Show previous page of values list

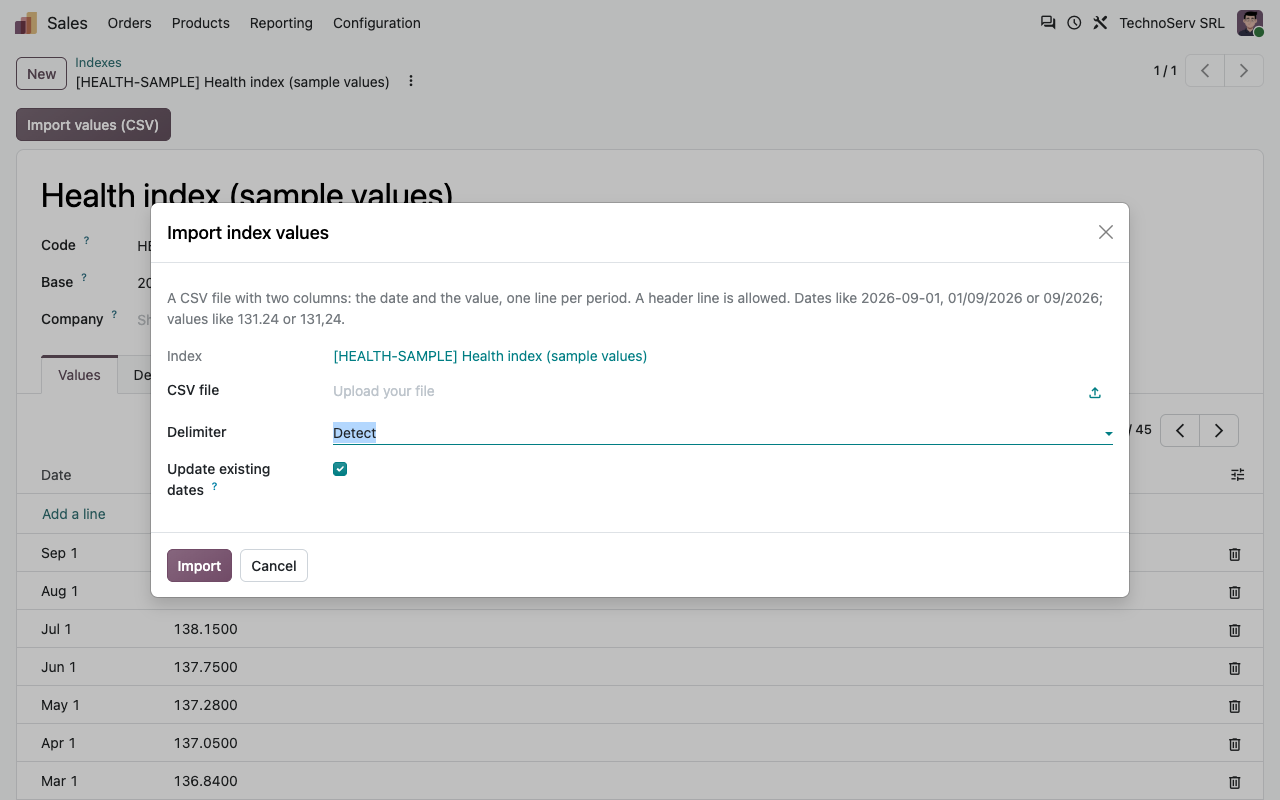point(1180,430)
